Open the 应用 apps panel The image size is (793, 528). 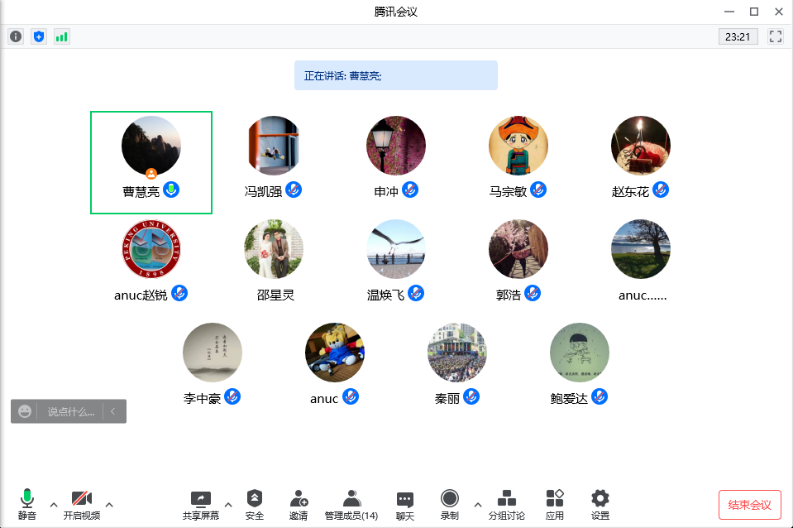pos(554,504)
